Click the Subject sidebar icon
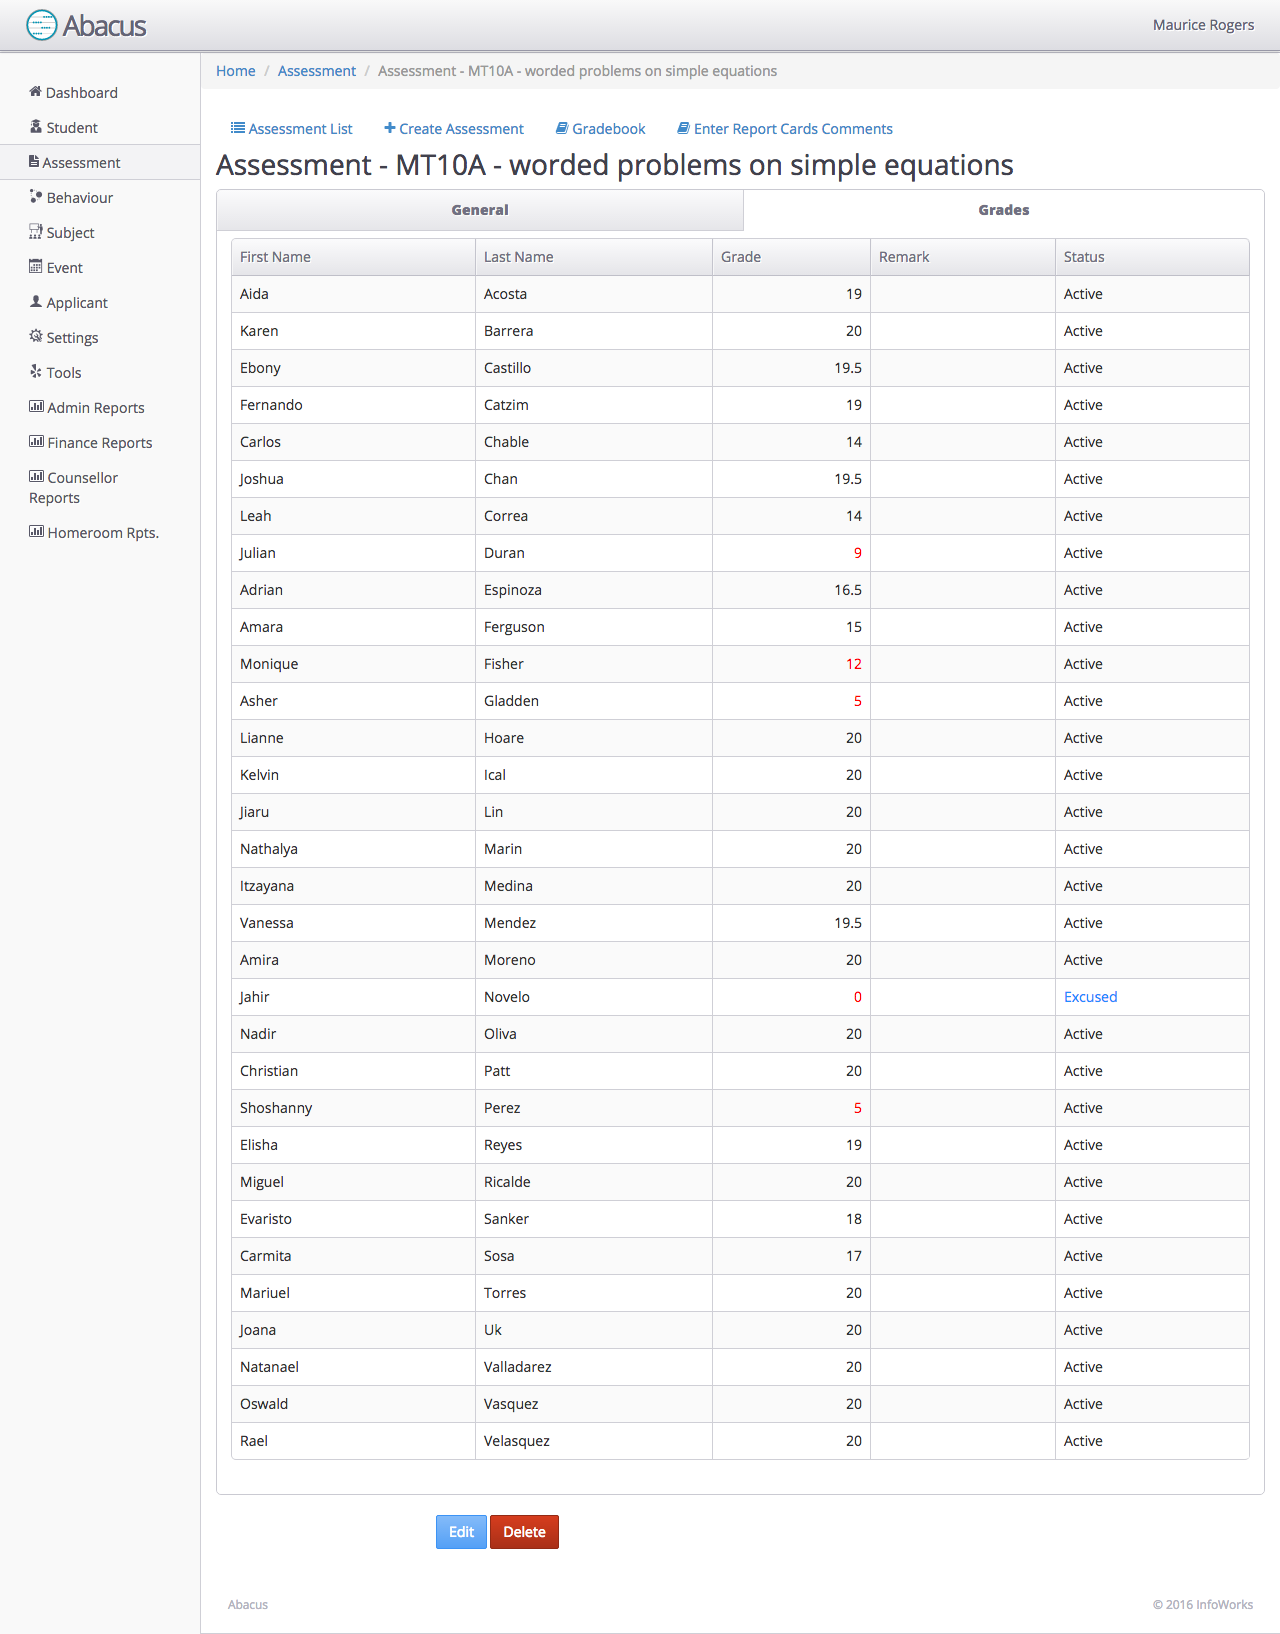The width and height of the screenshot is (1280, 1634). coord(36,232)
